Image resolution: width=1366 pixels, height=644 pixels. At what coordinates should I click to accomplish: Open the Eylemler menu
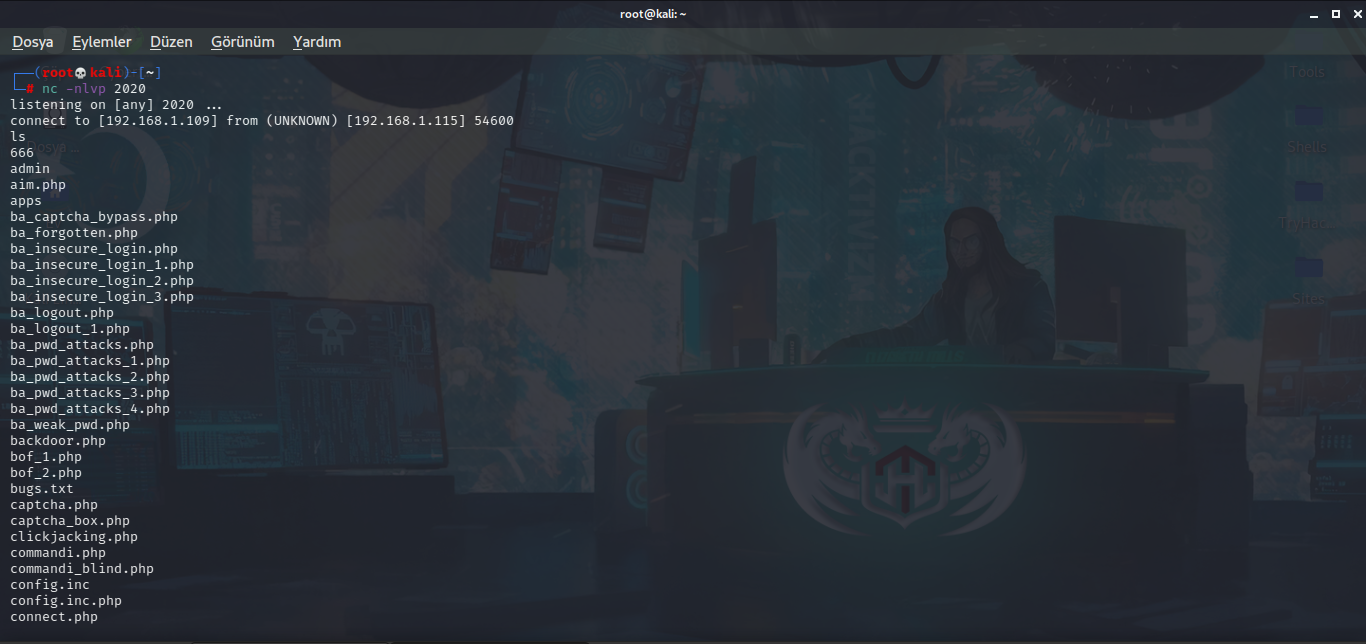(x=102, y=42)
